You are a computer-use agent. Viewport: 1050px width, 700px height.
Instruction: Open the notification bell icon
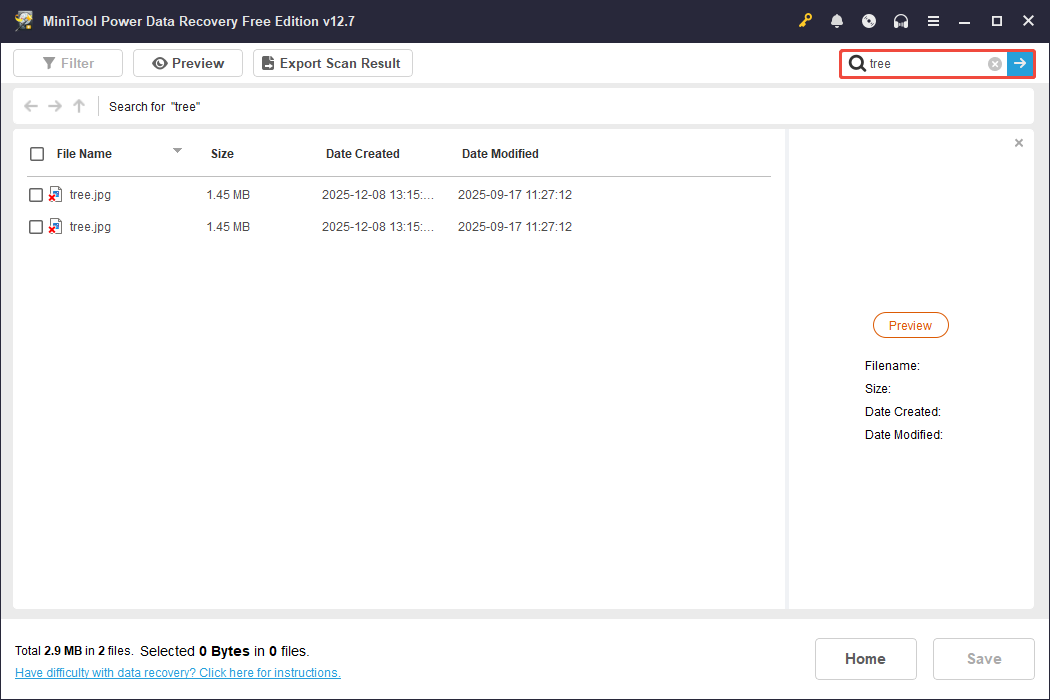click(x=837, y=20)
